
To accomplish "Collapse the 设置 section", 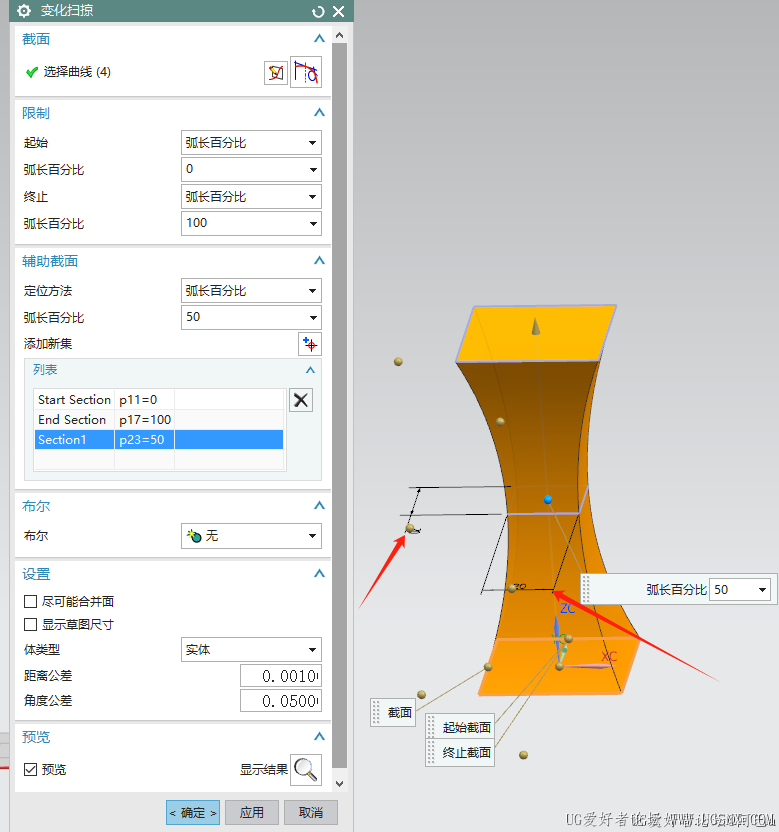I will coord(319,574).
